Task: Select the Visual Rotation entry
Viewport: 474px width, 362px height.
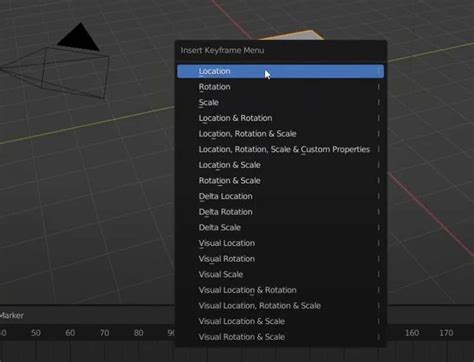Action: pos(280,259)
